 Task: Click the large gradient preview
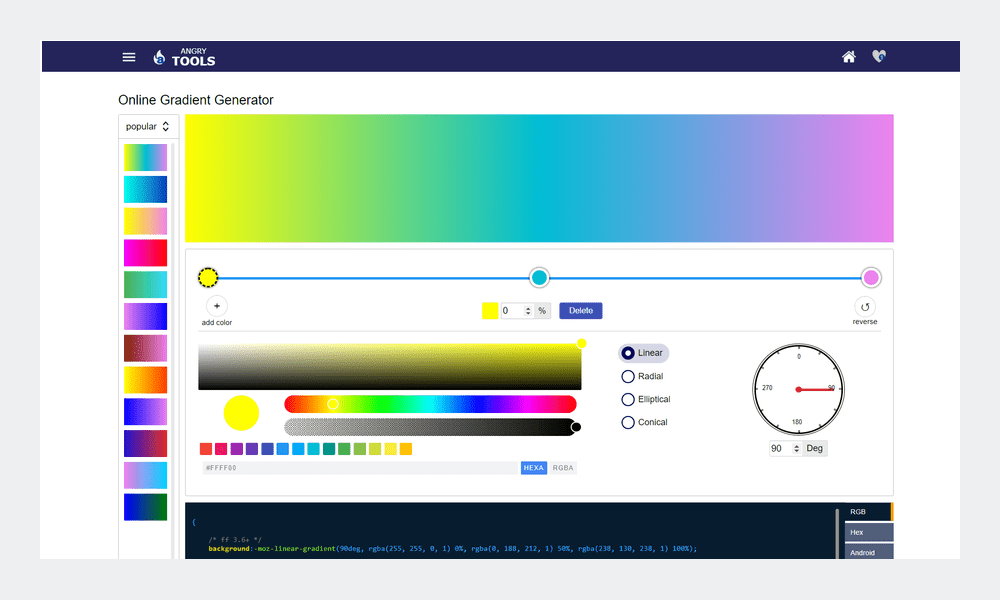[x=539, y=179]
